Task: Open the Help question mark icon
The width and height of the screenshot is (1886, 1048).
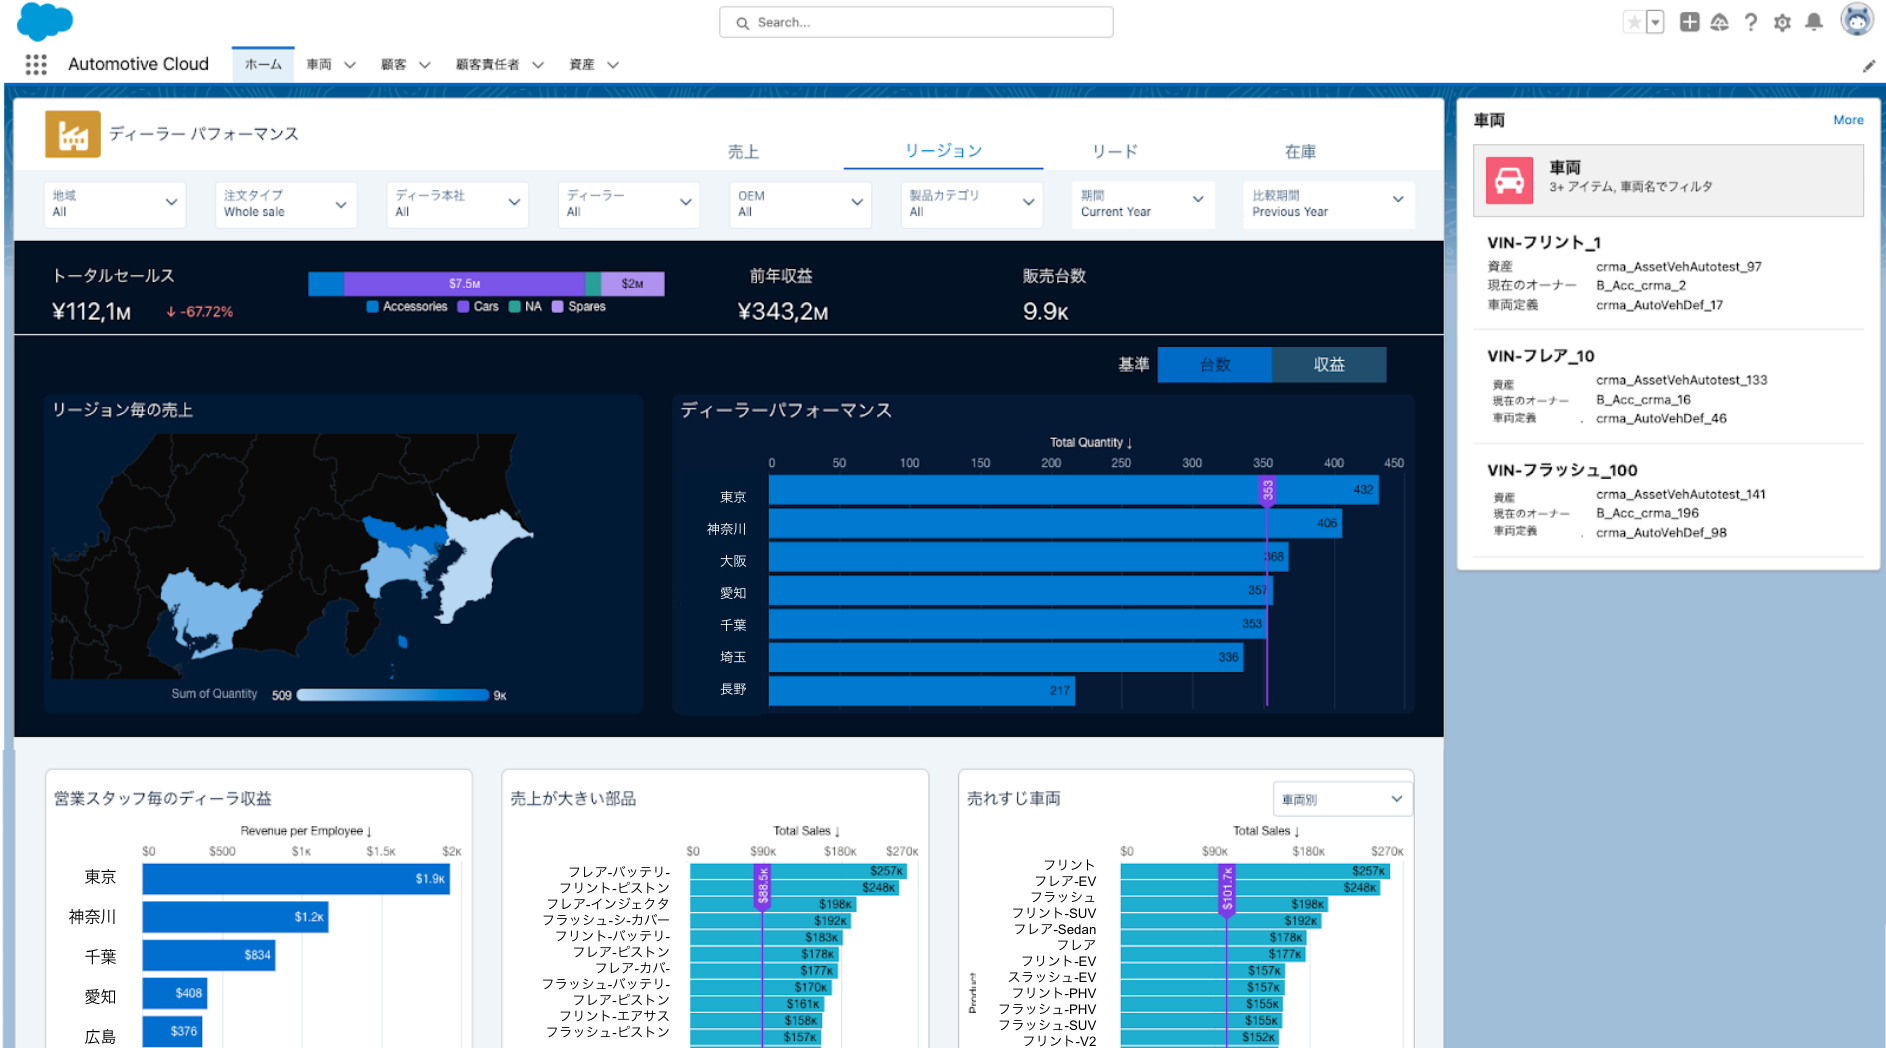Action: 1751,22
